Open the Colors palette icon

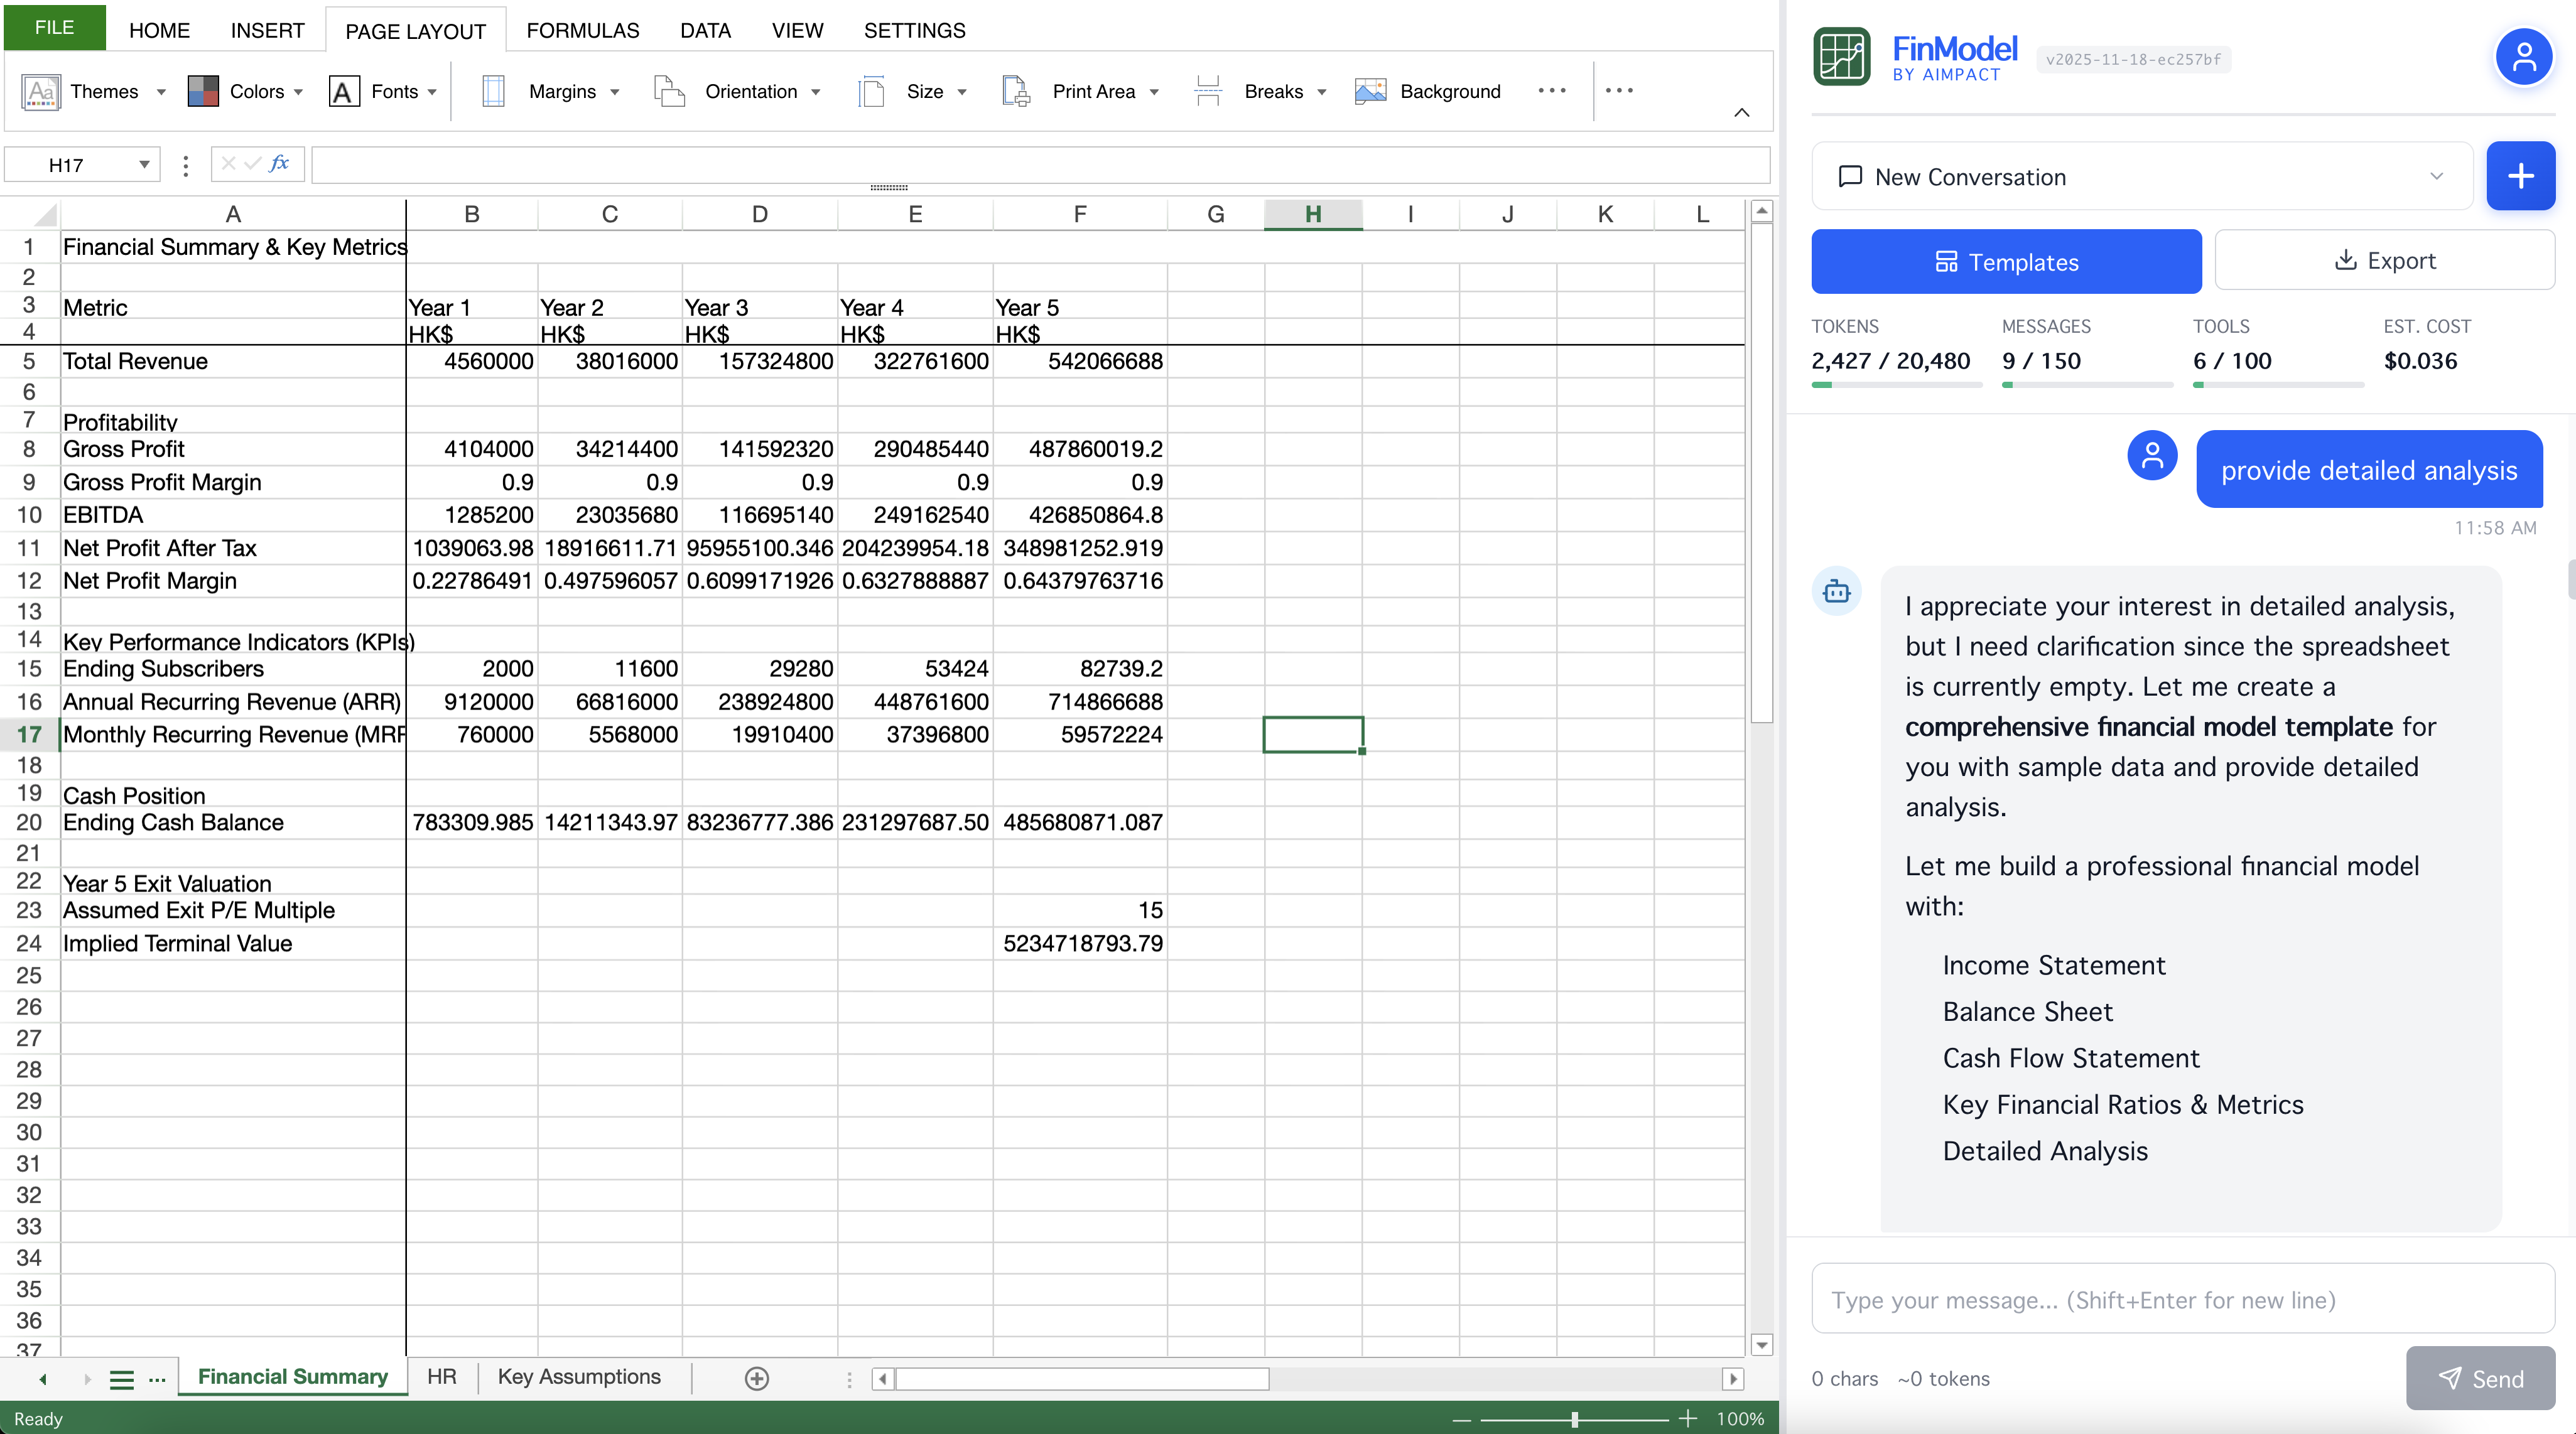pyautogui.click(x=203, y=92)
